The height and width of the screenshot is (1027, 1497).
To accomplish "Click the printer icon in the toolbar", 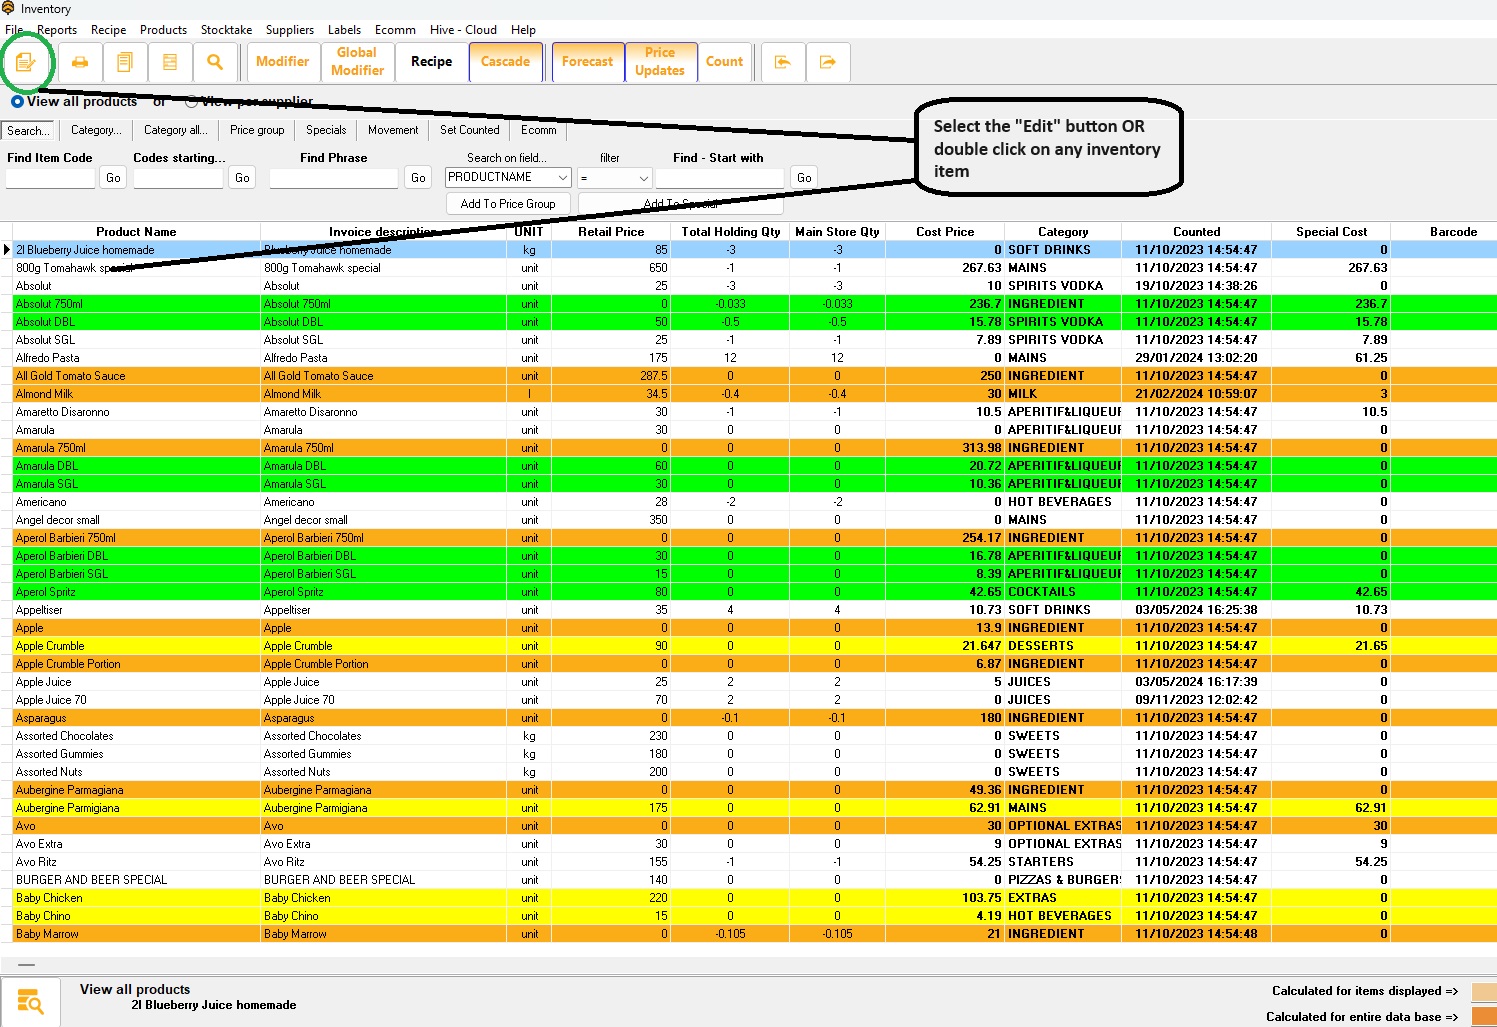I will pyautogui.click(x=80, y=62).
